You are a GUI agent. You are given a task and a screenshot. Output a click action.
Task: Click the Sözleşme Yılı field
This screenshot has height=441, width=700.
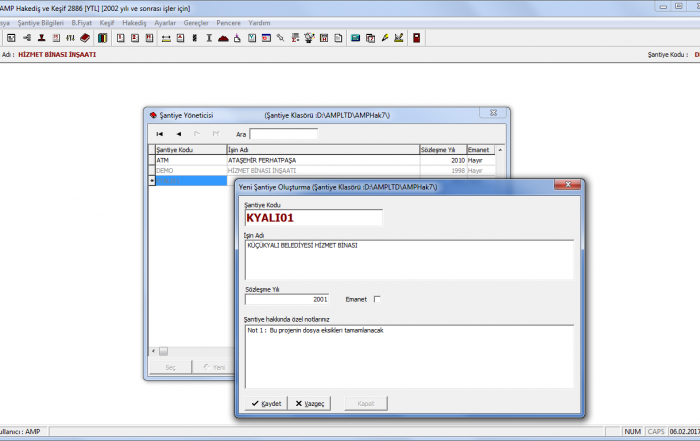[x=286, y=298]
